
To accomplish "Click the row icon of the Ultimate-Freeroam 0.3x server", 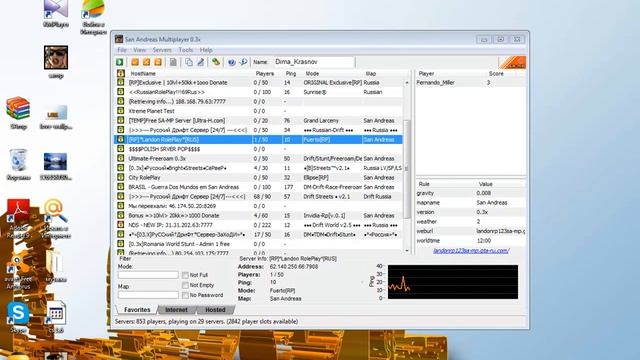I will point(120,158).
